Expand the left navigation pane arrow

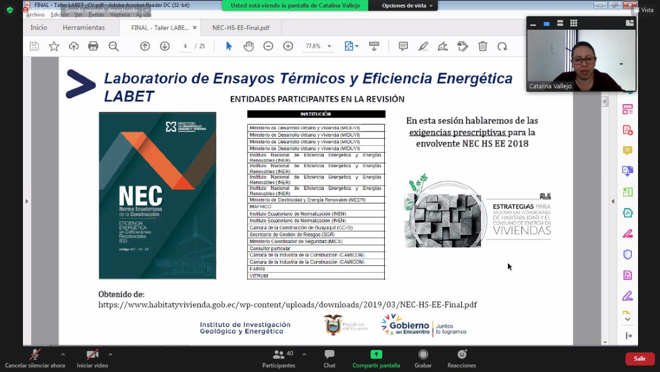[x=27, y=201]
